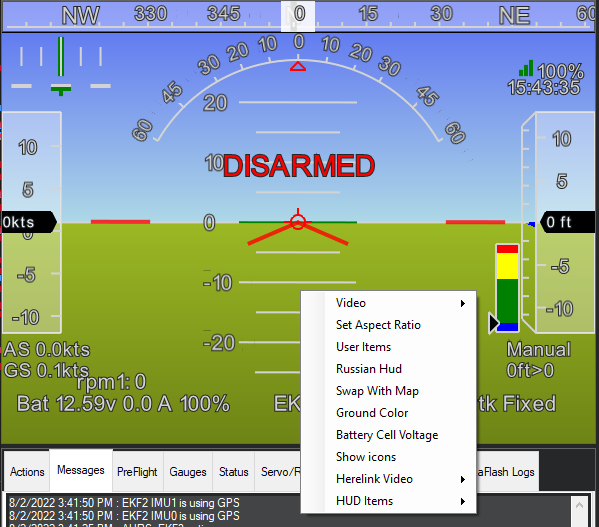The height and width of the screenshot is (527, 599).
Task: Click the green vertical bar on the indicator
Action: [x=61, y=57]
